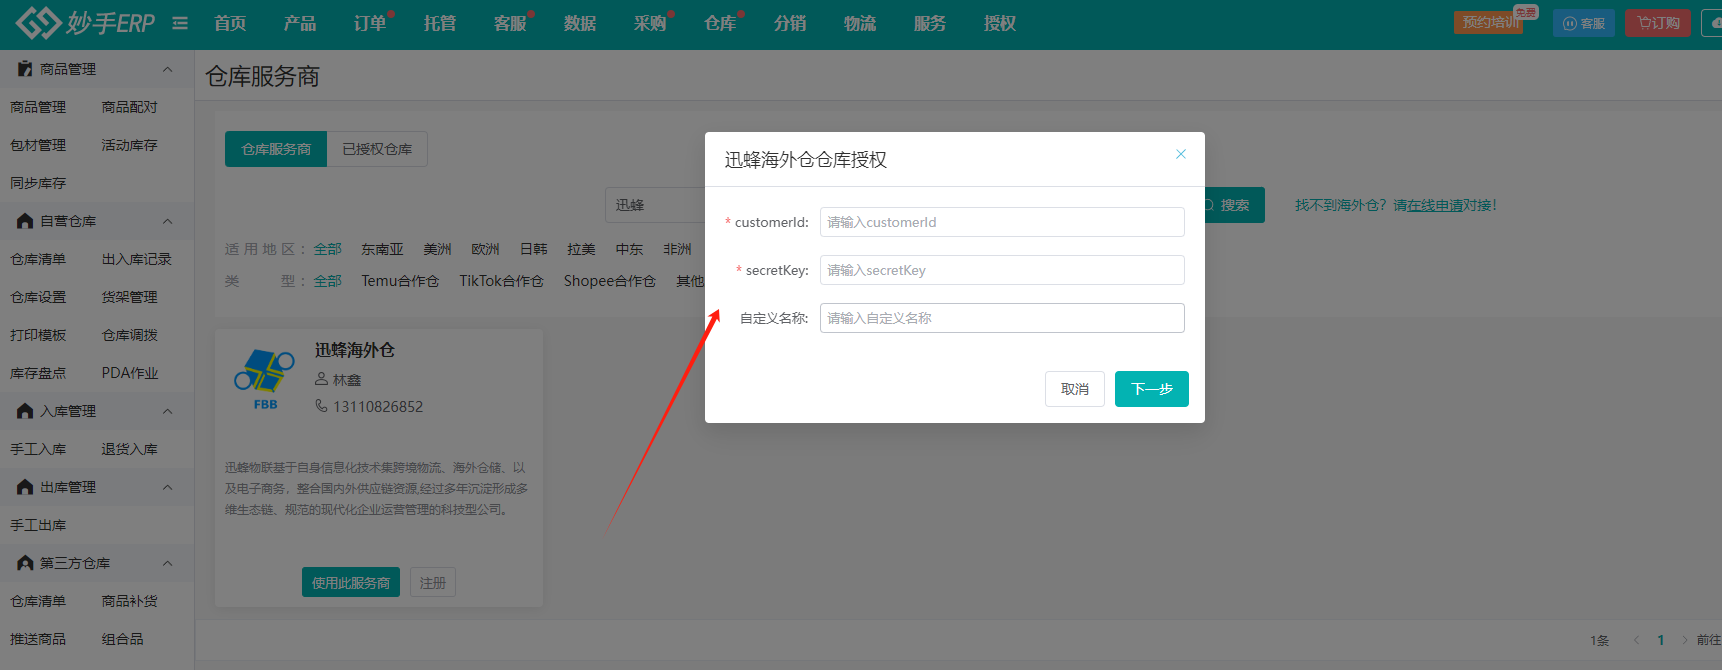Click the 预约培训 button

tap(1489, 22)
